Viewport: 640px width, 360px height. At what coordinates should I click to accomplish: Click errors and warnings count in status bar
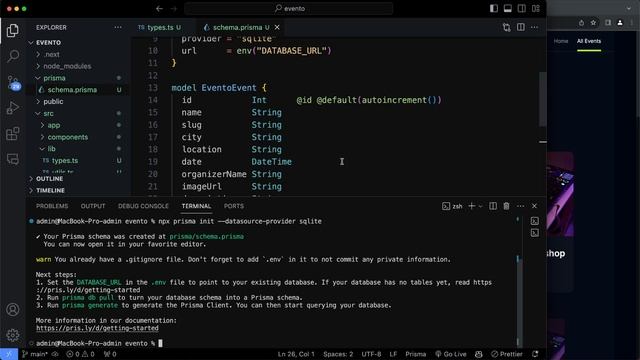80,354
